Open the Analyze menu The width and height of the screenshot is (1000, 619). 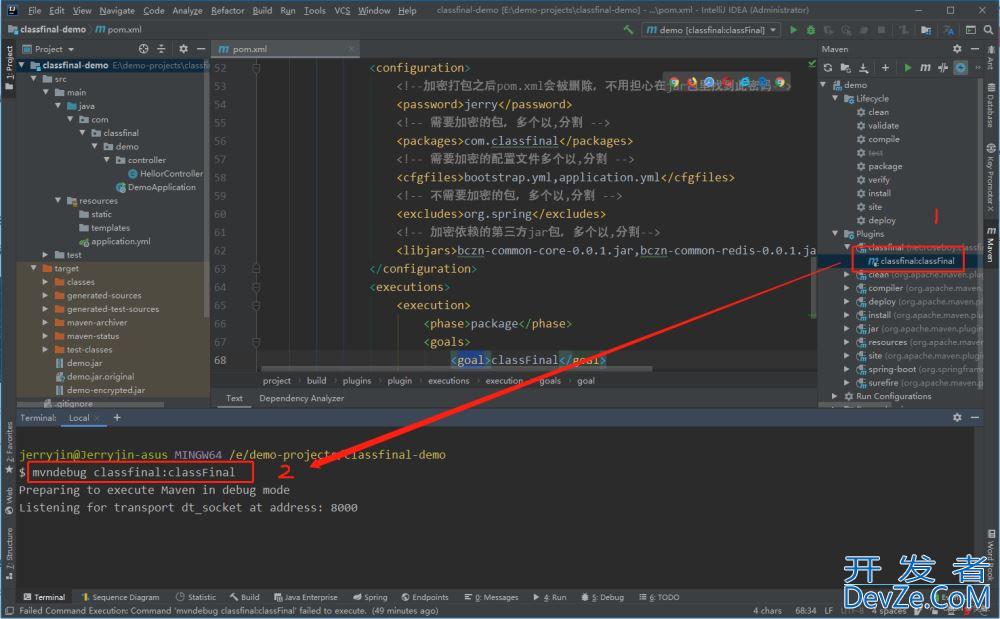[x=188, y=10]
